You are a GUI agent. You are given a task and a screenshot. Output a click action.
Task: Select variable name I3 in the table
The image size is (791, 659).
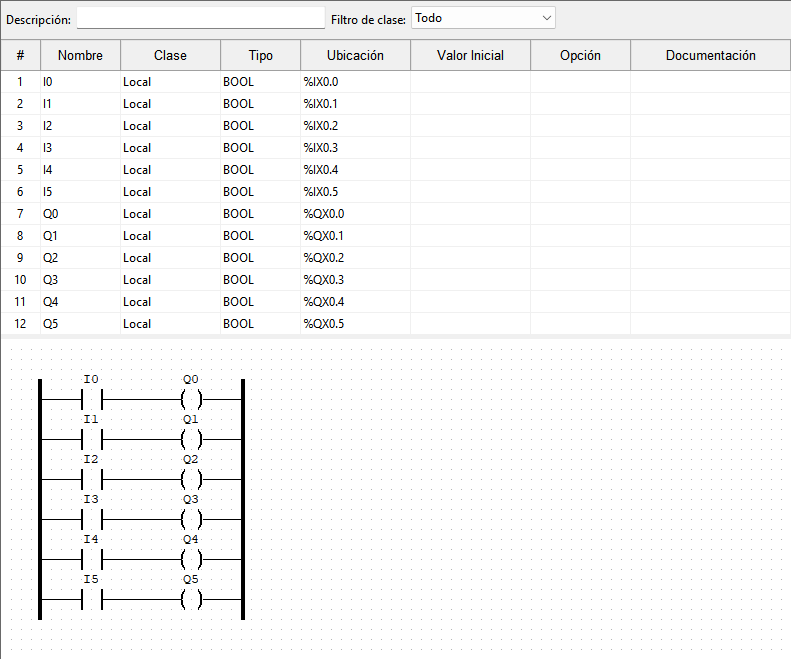click(x=80, y=148)
